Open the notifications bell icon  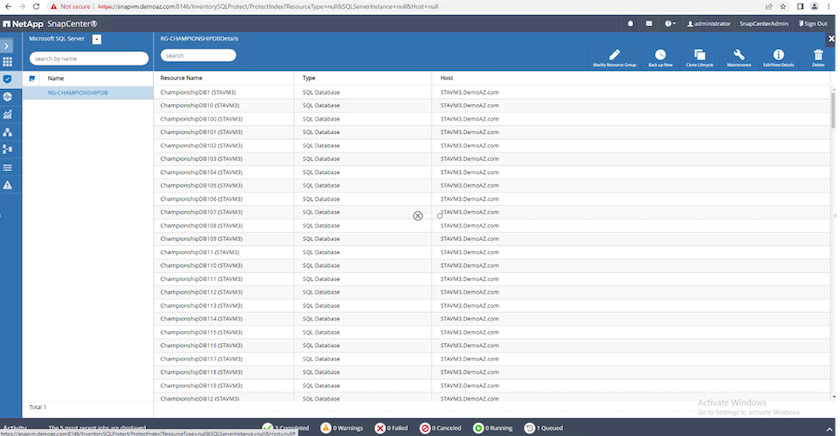pyautogui.click(x=631, y=24)
